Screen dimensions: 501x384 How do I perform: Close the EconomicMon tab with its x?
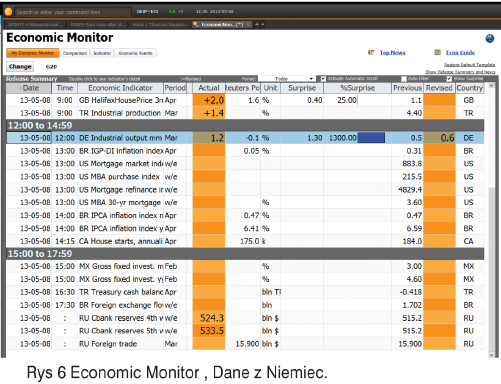click(x=248, y=24)
